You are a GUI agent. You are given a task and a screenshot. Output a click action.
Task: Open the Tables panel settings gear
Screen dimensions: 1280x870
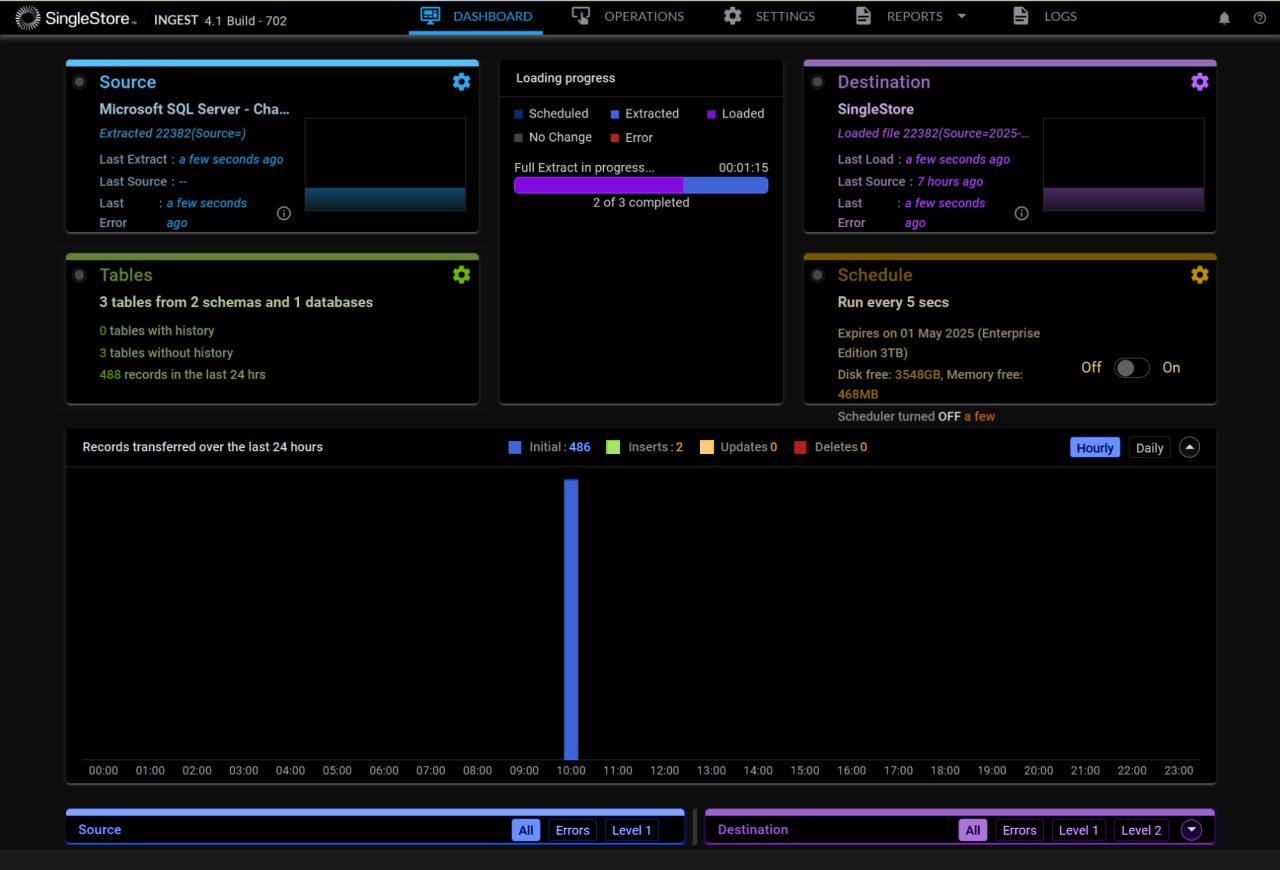(x=461, y=275)
